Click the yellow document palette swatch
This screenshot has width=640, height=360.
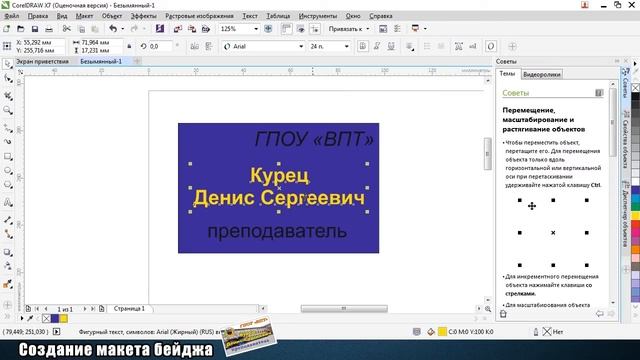64,318
